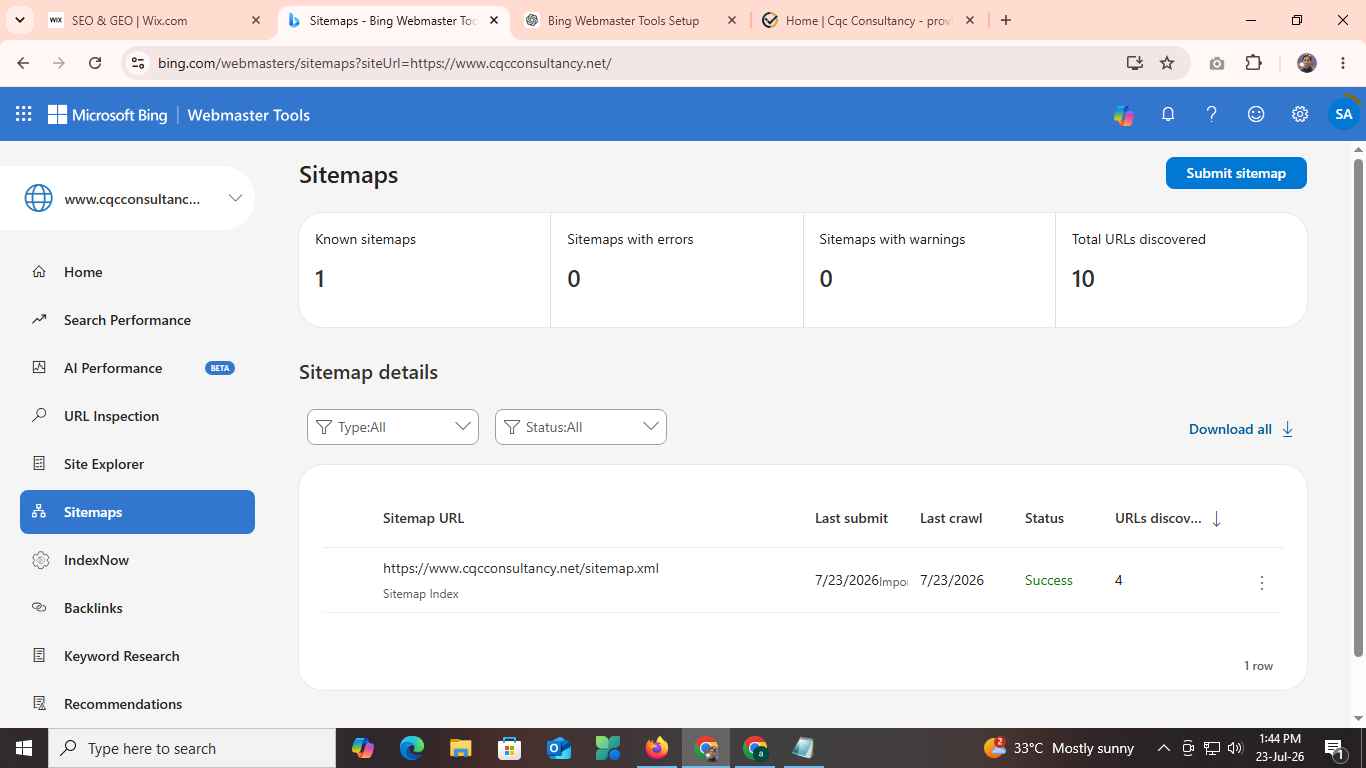
Task: Click the Known sitemaps count 1
Action: [320, 279]
